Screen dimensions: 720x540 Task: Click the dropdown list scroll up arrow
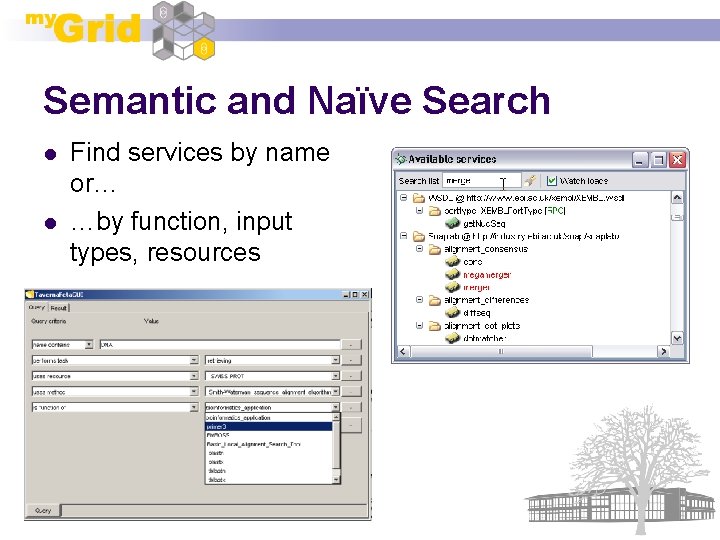[336, 417]
